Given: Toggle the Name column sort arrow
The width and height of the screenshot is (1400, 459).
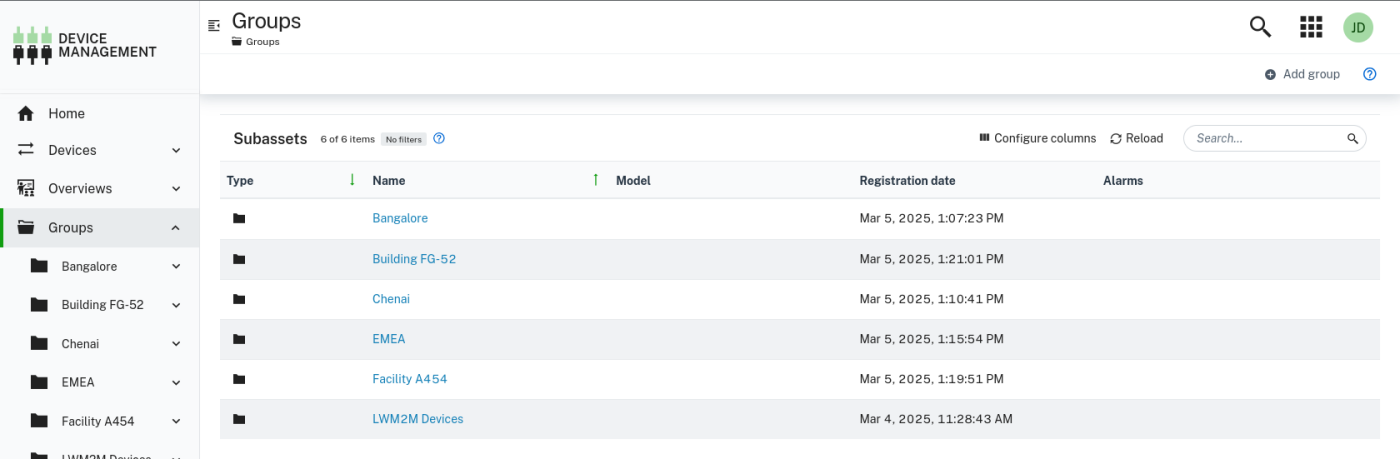Looking at the screenshot, I should [x=595, y=180].
